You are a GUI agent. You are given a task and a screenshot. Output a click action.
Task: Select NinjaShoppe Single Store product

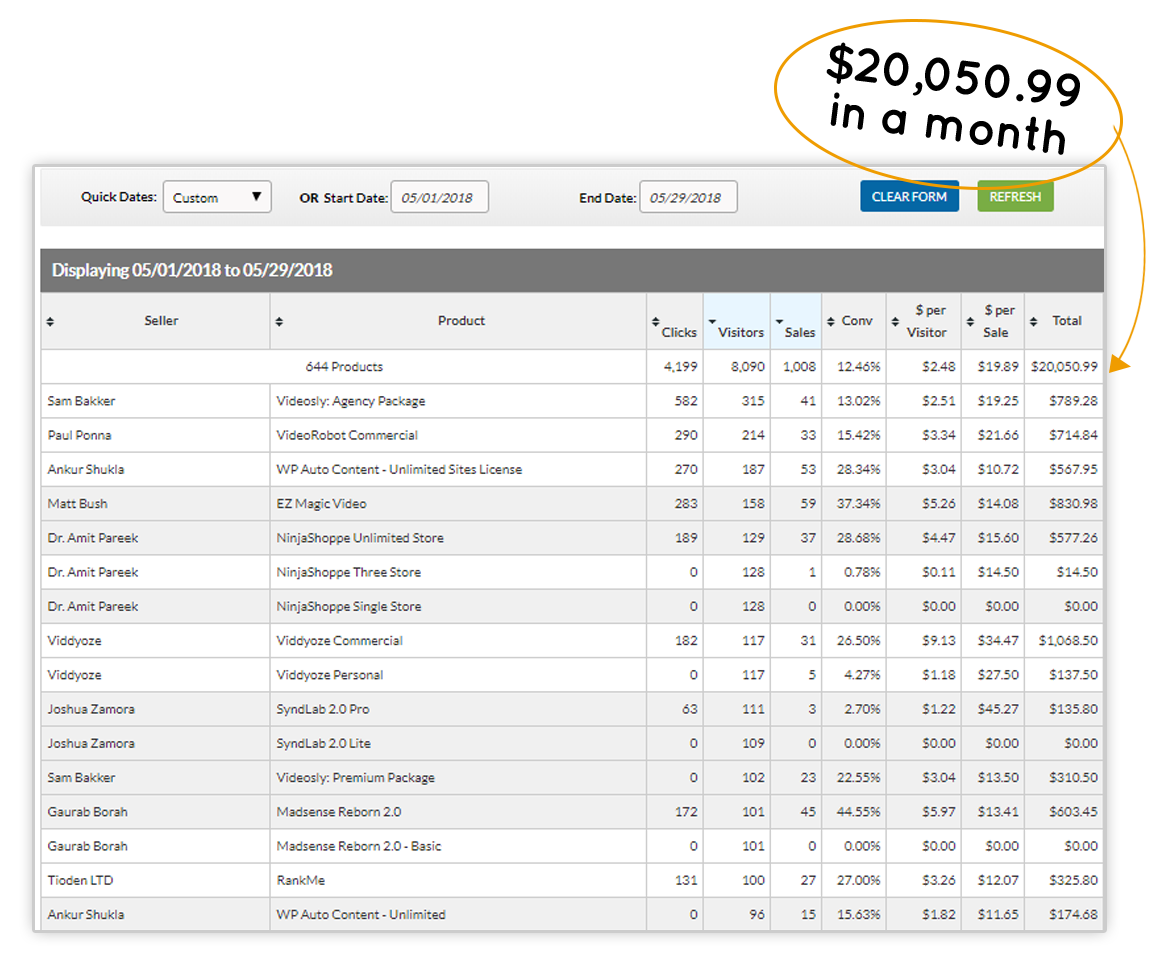pyautogui.click(x=458, y=606)
